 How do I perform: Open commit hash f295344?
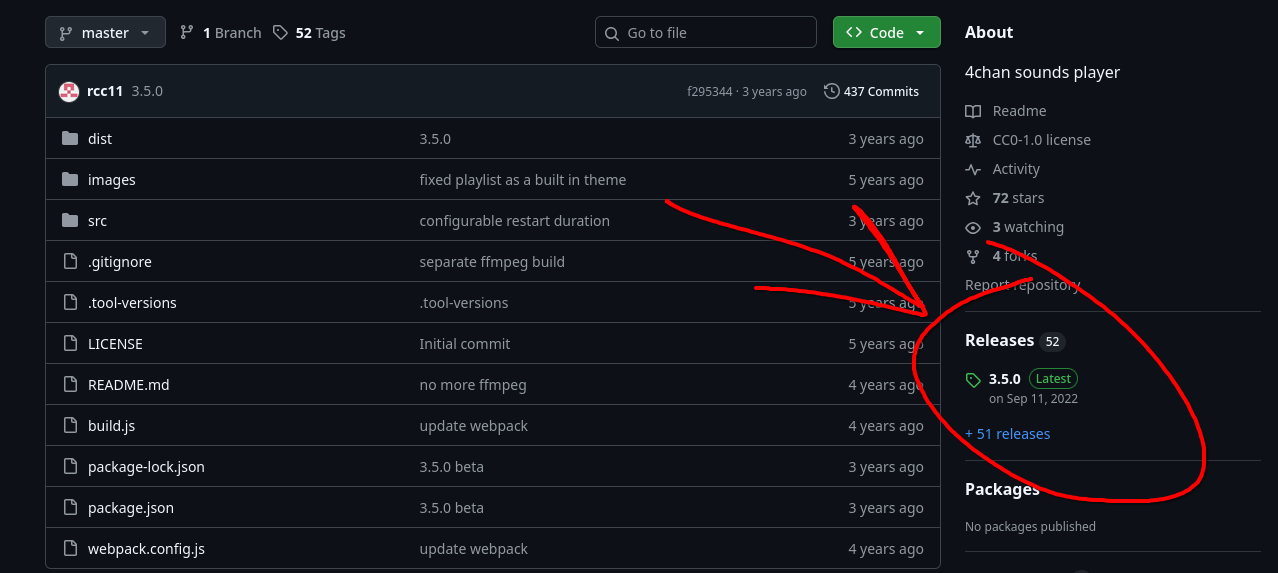tap(709, 91)
